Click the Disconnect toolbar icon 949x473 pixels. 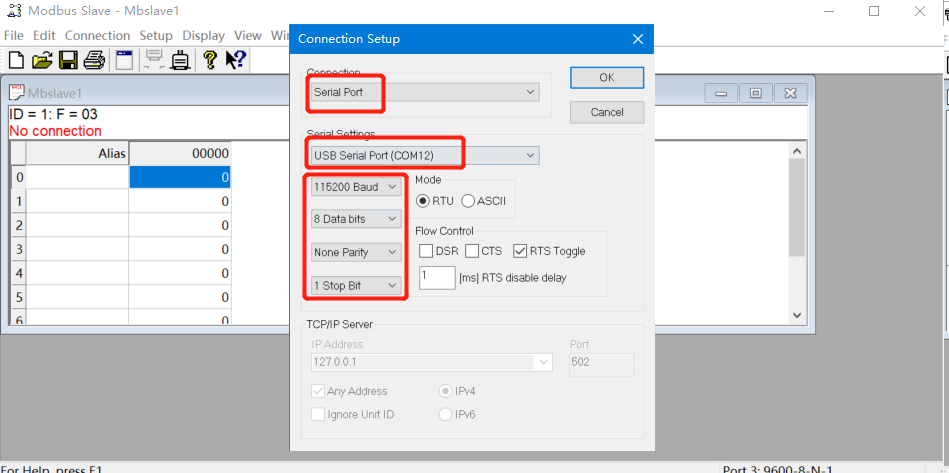tap(181, 61)
